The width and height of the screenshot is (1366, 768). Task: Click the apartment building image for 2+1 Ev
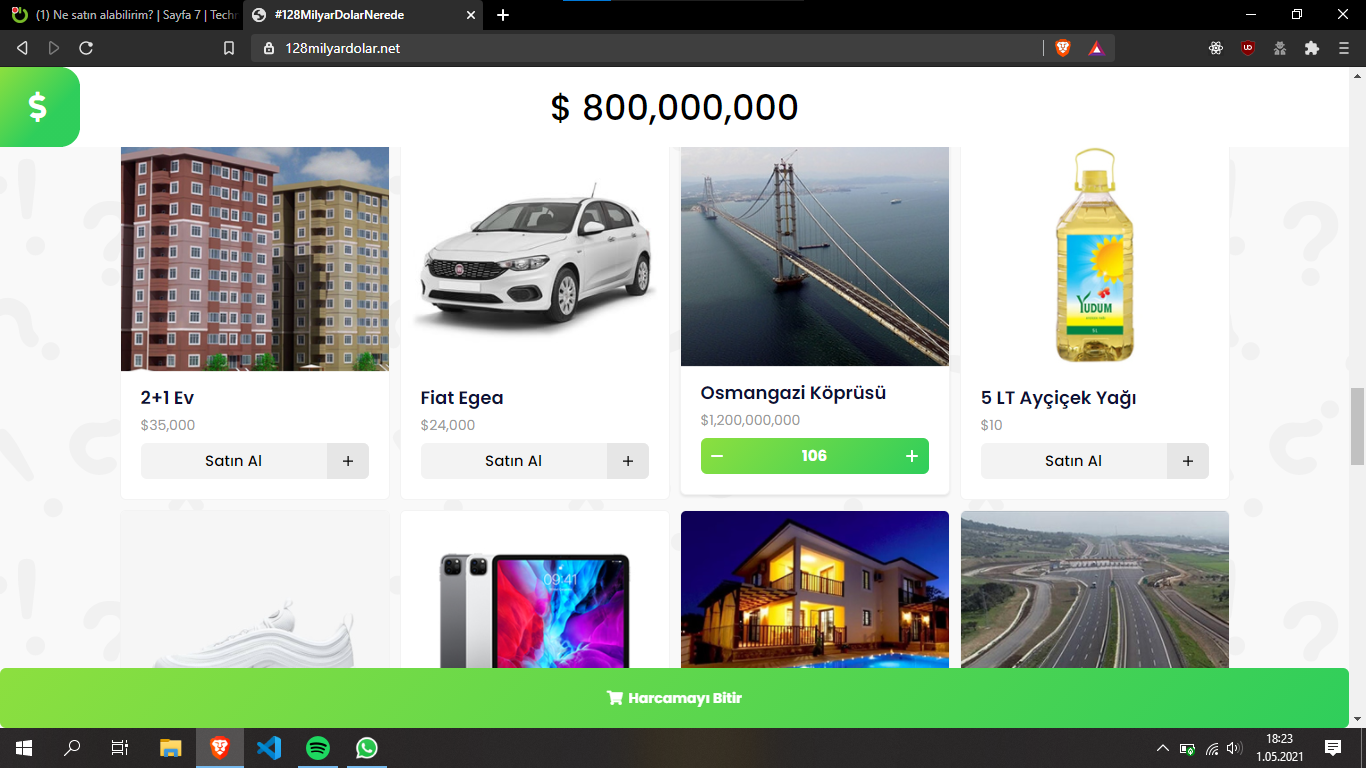(255, 259)
